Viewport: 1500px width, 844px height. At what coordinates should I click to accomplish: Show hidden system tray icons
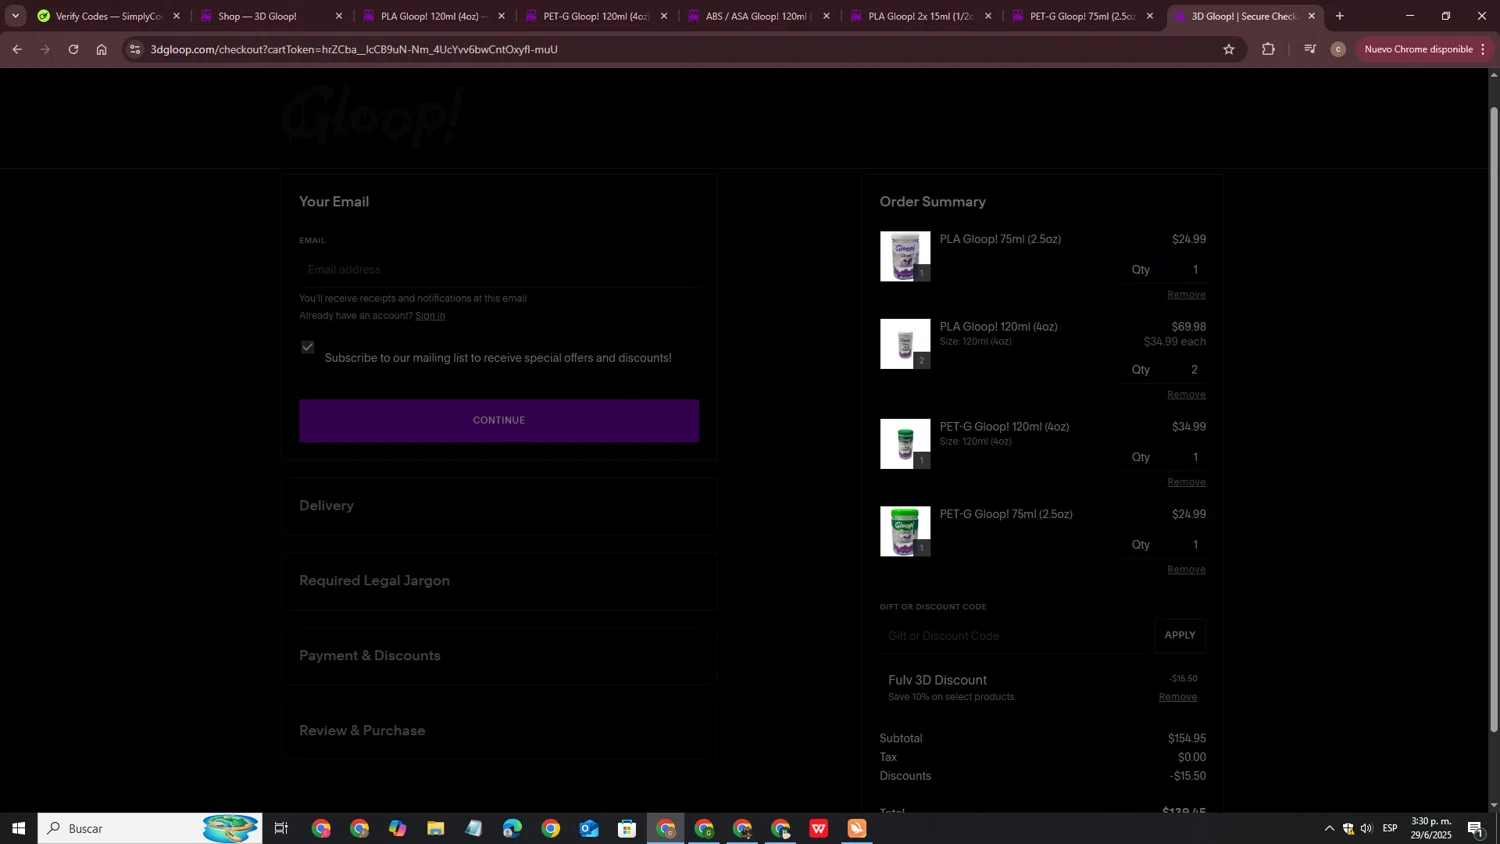click(1329, 828)
